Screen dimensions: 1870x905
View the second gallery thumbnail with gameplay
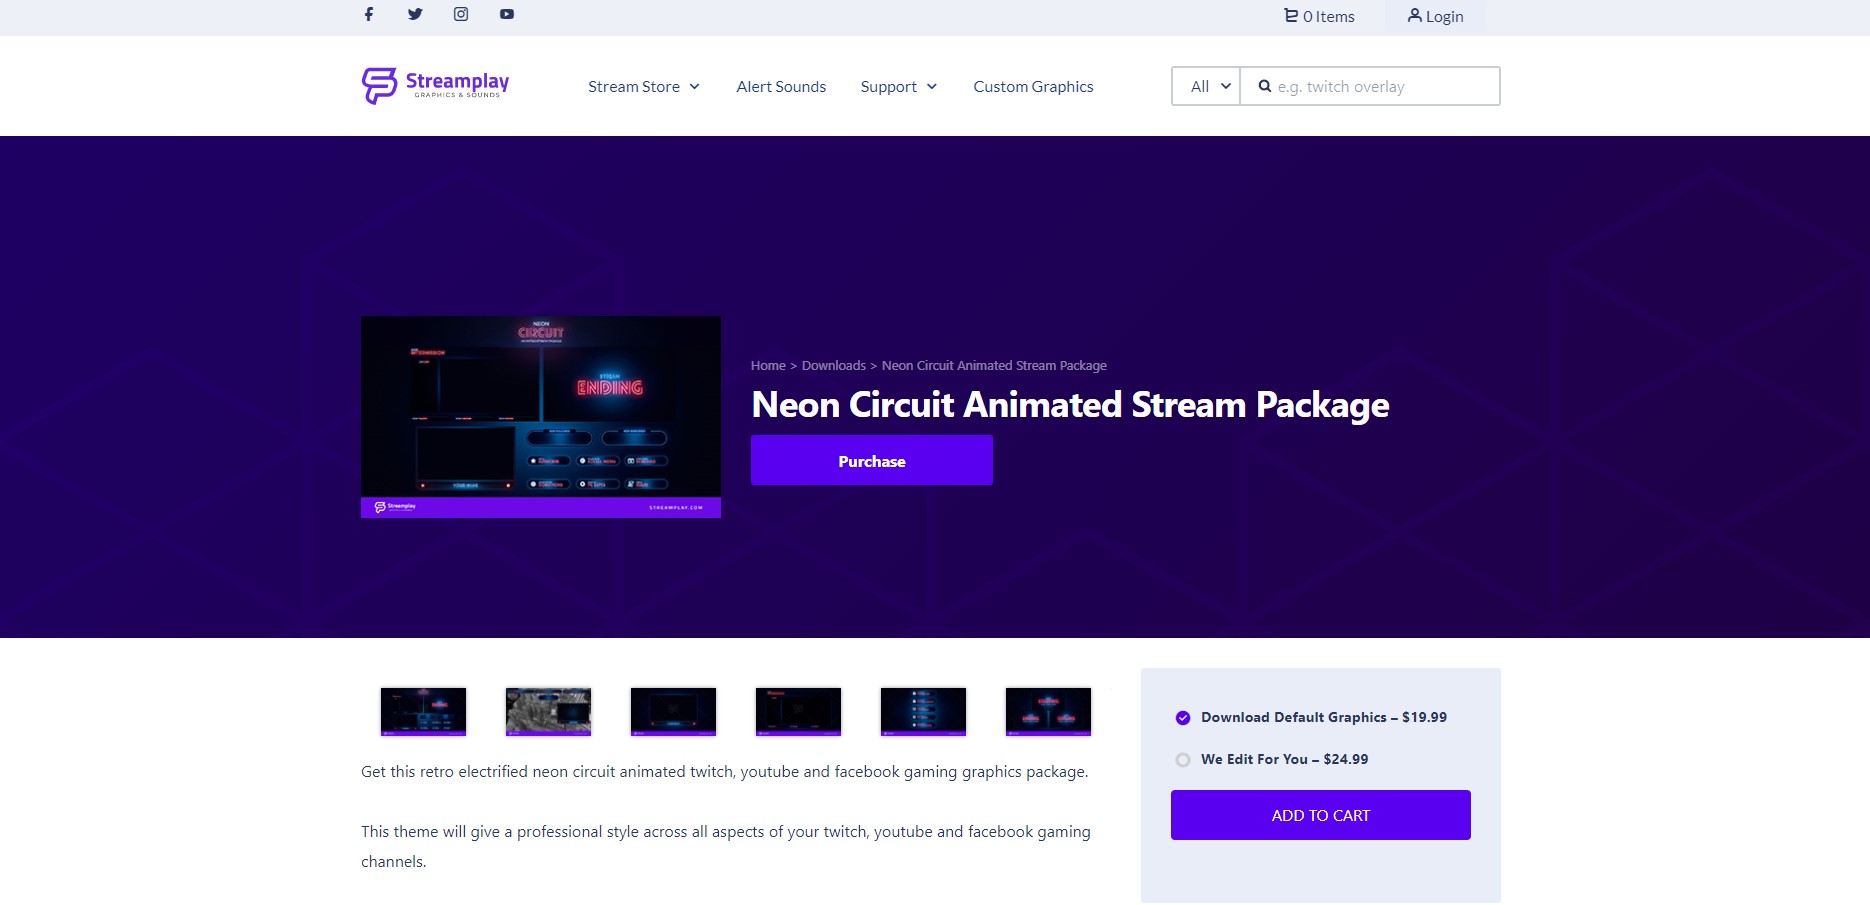(x=549, y=712)
